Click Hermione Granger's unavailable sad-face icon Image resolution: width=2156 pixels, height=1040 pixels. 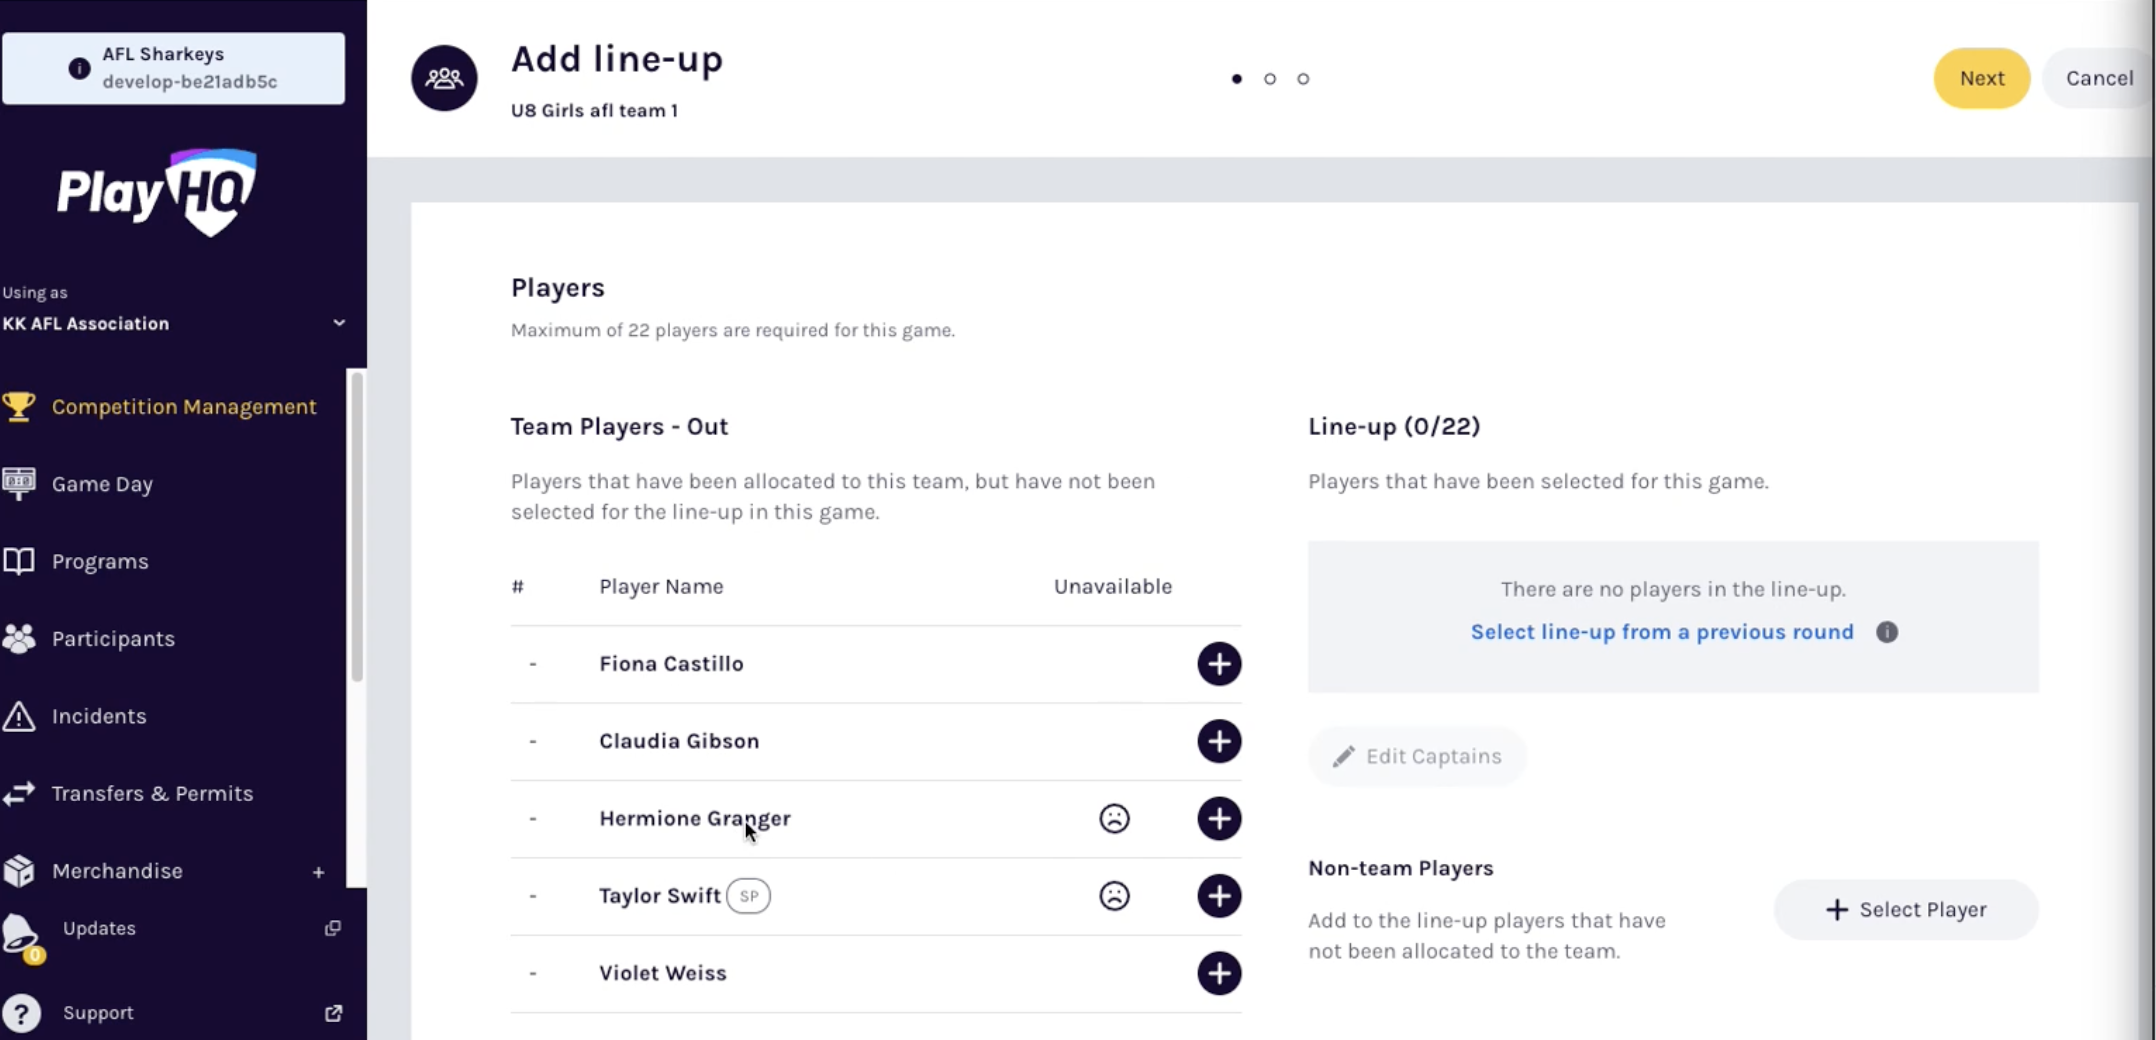tap(1114, 819)
